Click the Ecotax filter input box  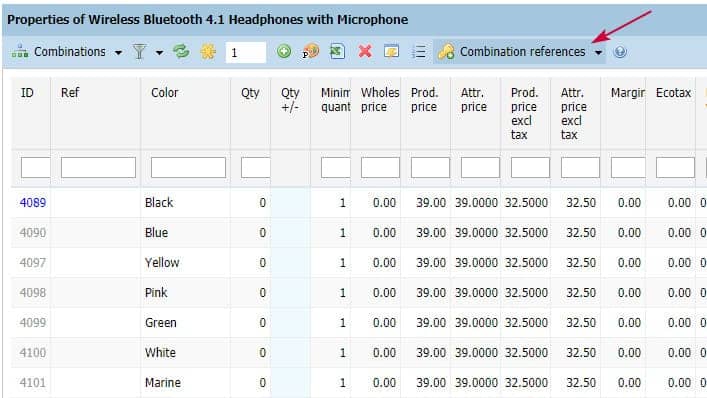675,167
